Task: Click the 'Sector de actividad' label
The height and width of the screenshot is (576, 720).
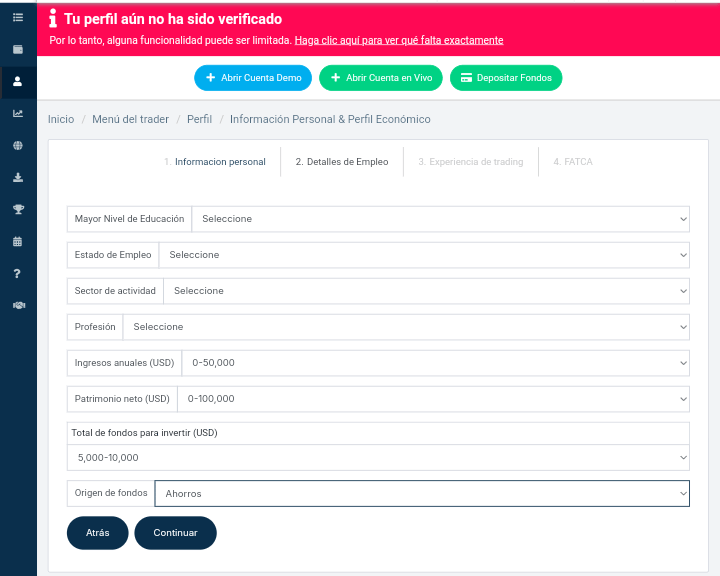Action: pos(115,291)
